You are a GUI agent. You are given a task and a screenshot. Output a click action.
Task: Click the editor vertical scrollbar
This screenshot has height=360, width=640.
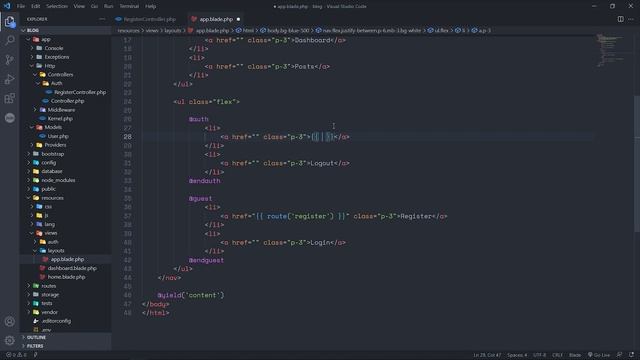click(637, 163)
